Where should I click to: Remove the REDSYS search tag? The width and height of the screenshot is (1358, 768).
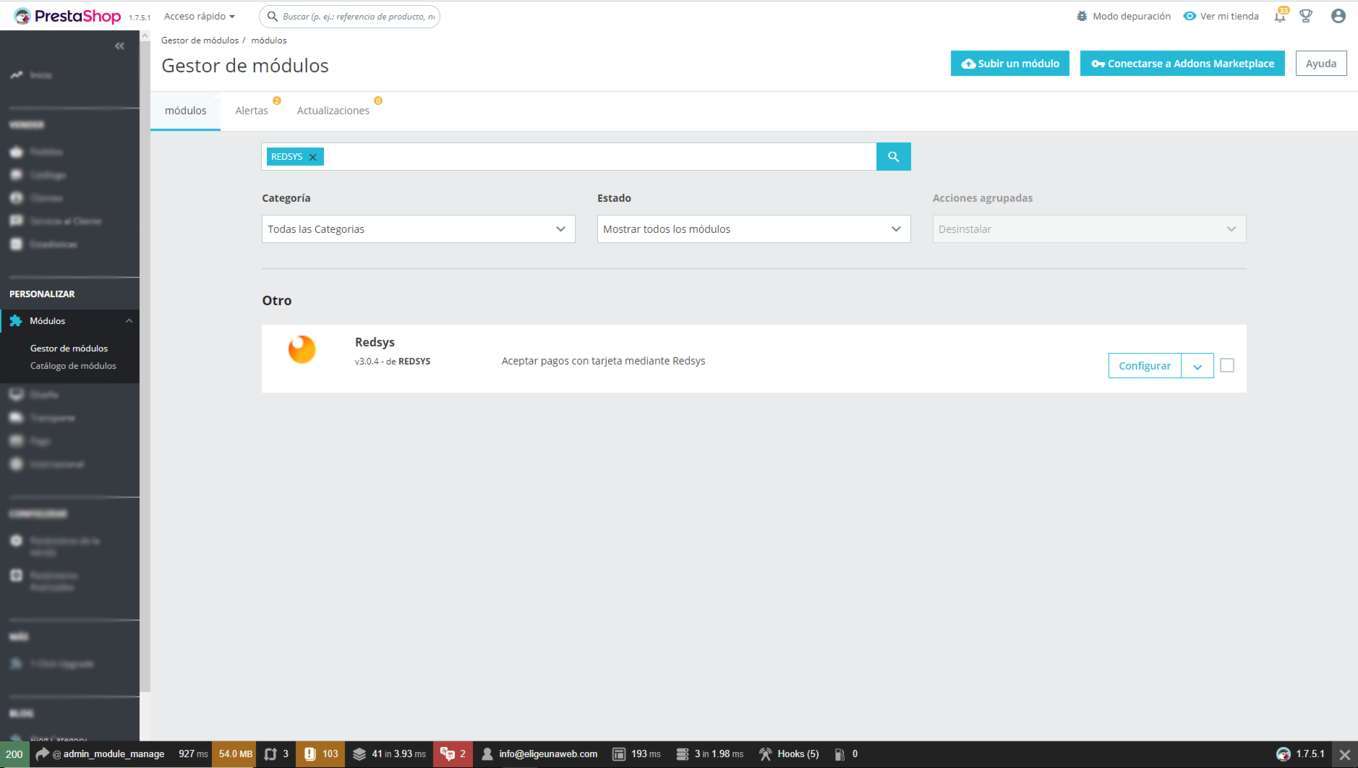[313, 157]
